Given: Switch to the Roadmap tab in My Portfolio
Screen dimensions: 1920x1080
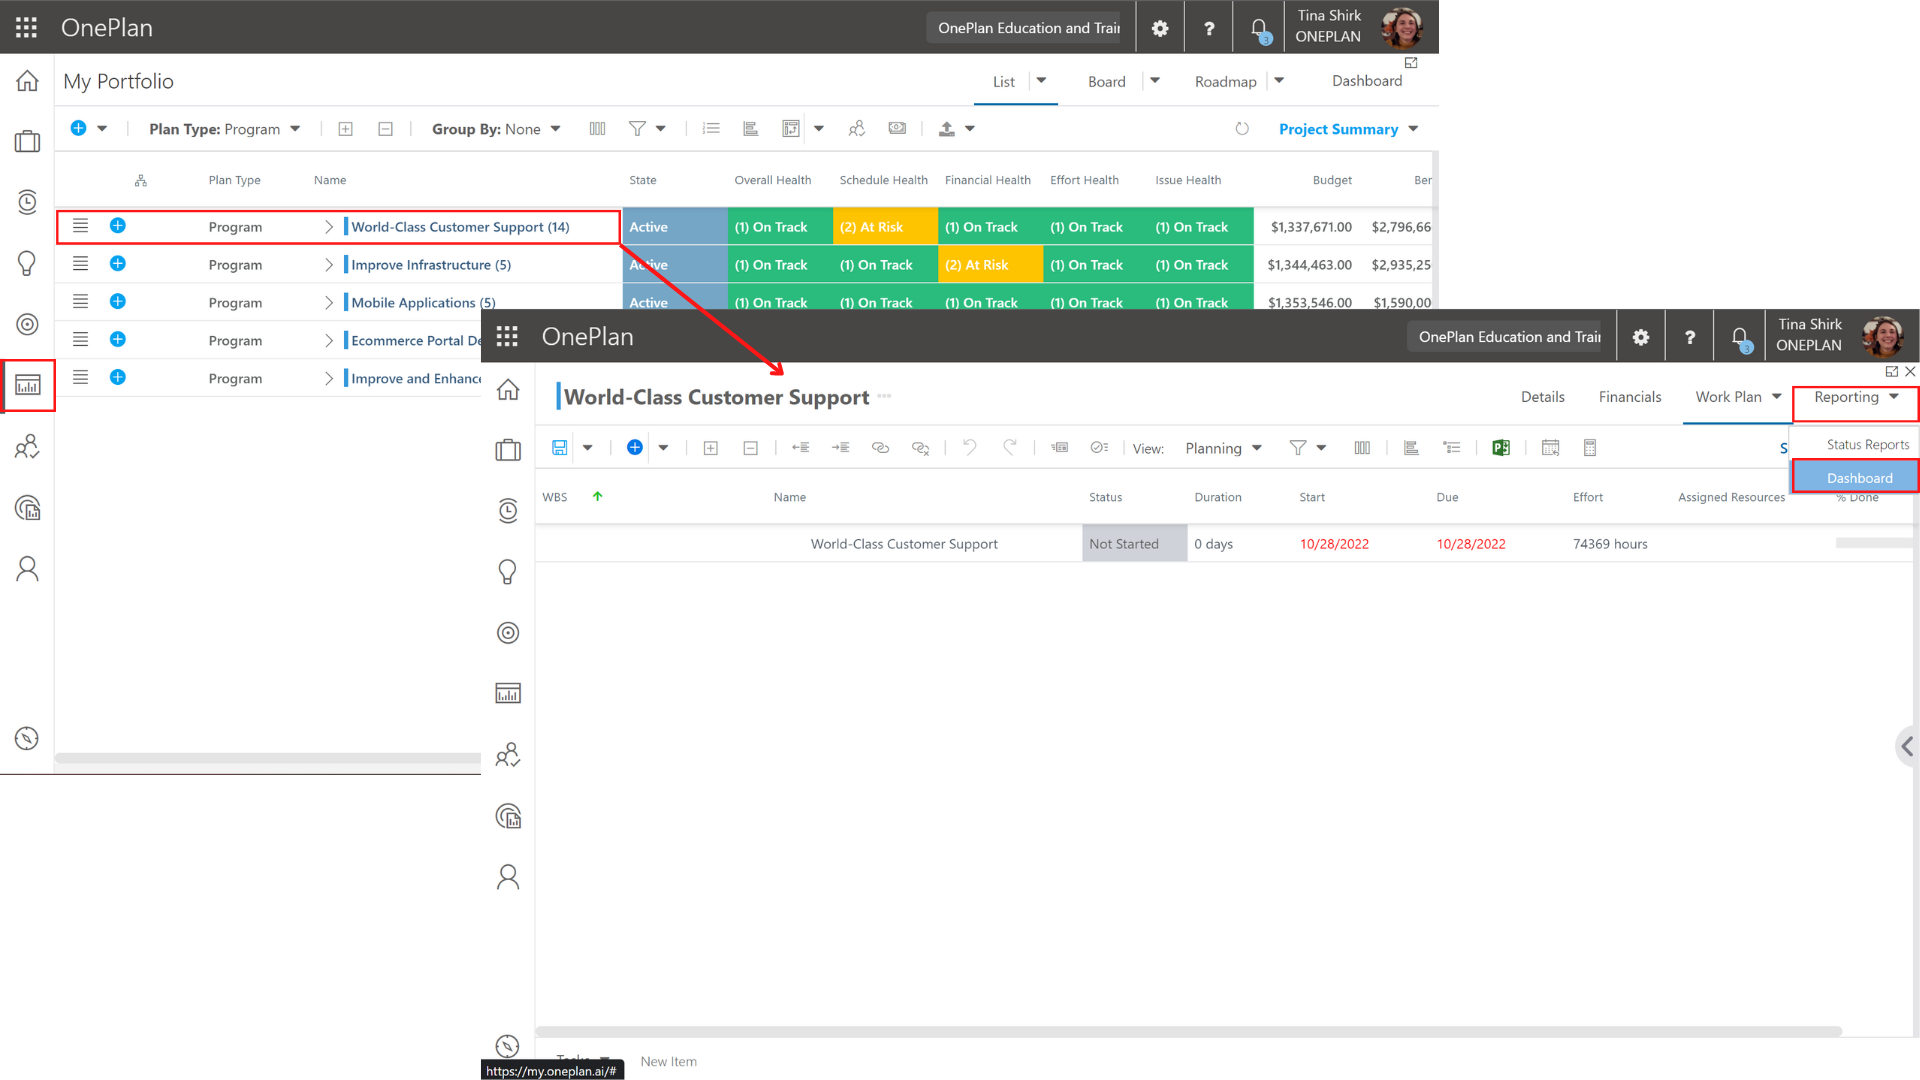Looking at the screenshot, I should (x=1226, y=82).
